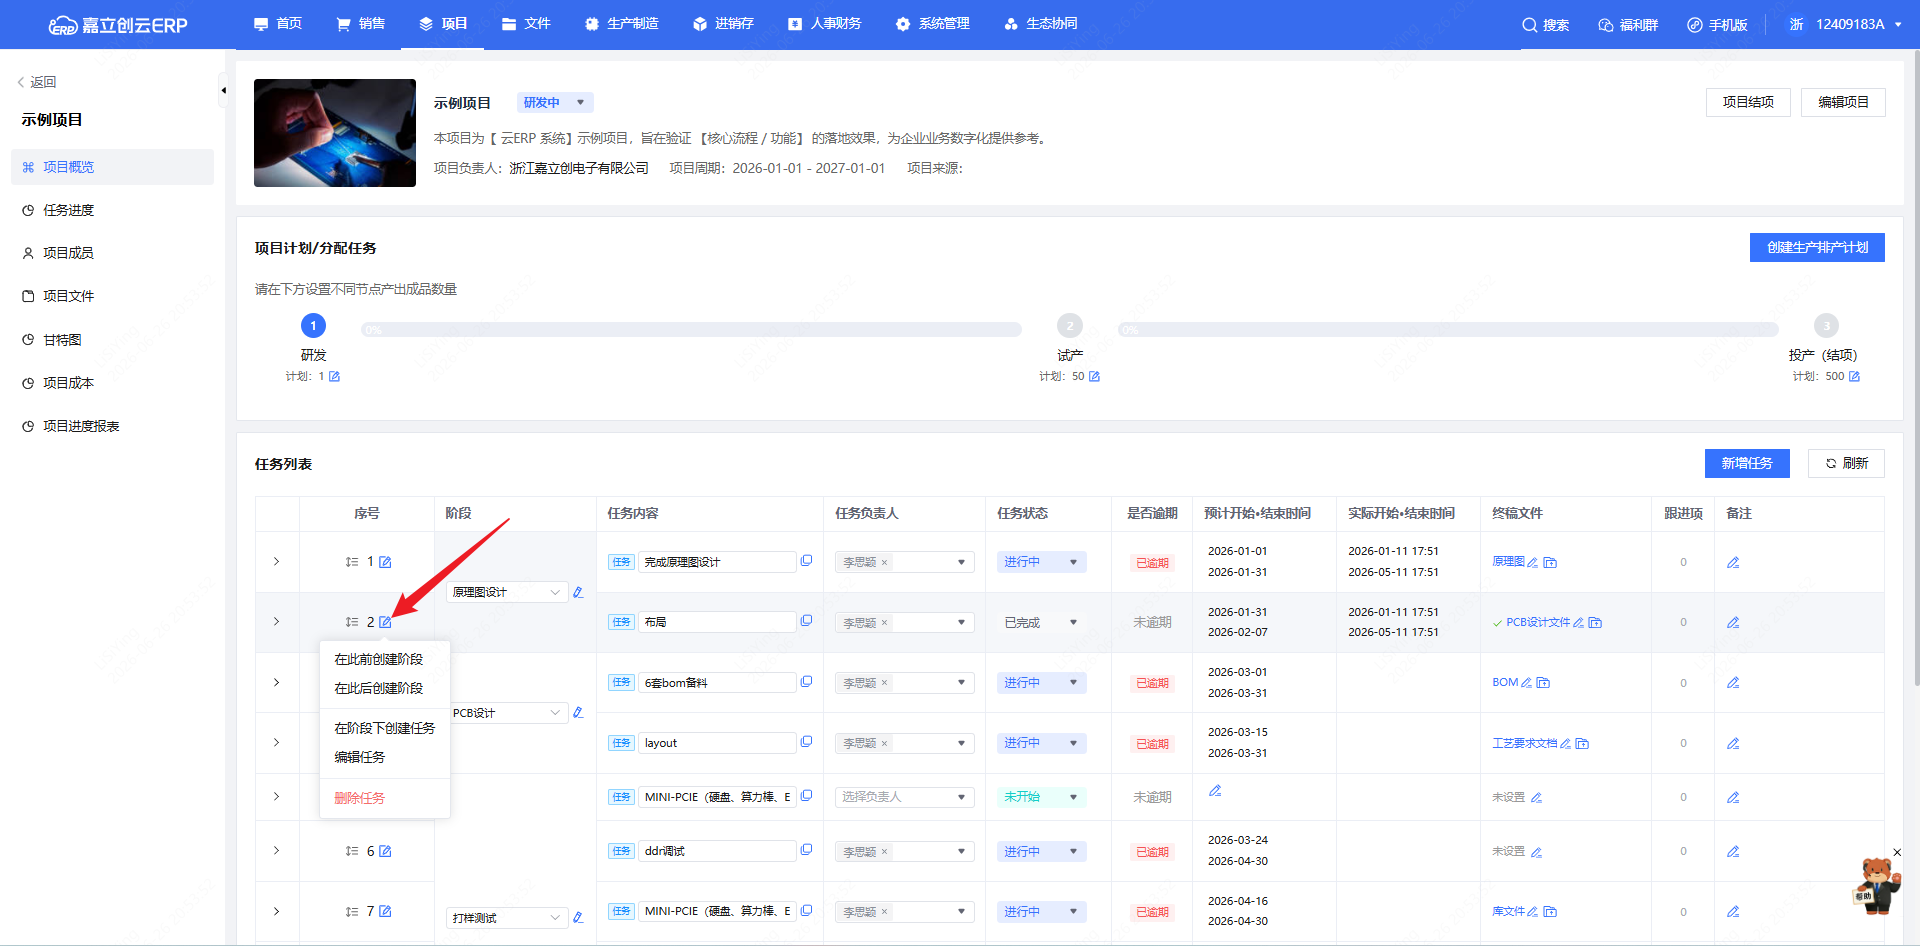Image resolution: width=1920 pixels, height=946 pixels.
Task: Click reorder handle icon in row 1
Action: pyautogui.click(x=352, y=562)
